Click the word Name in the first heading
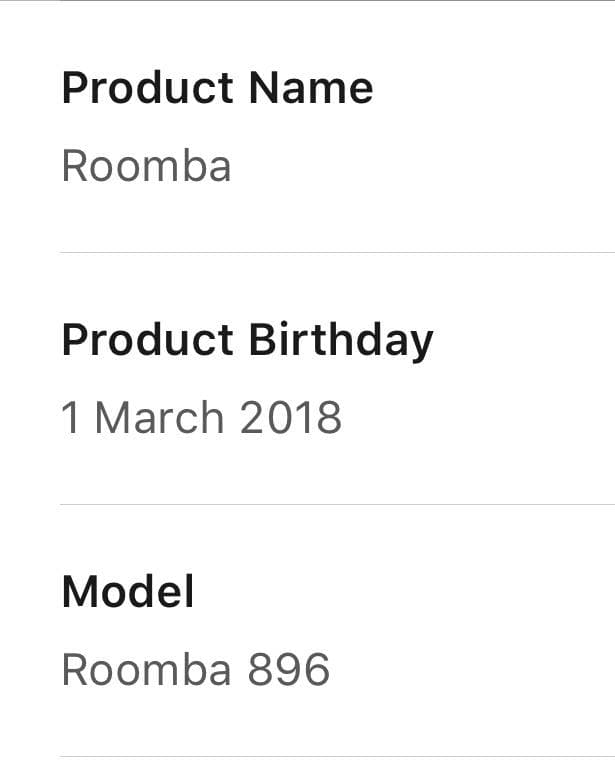 [311, 88]
